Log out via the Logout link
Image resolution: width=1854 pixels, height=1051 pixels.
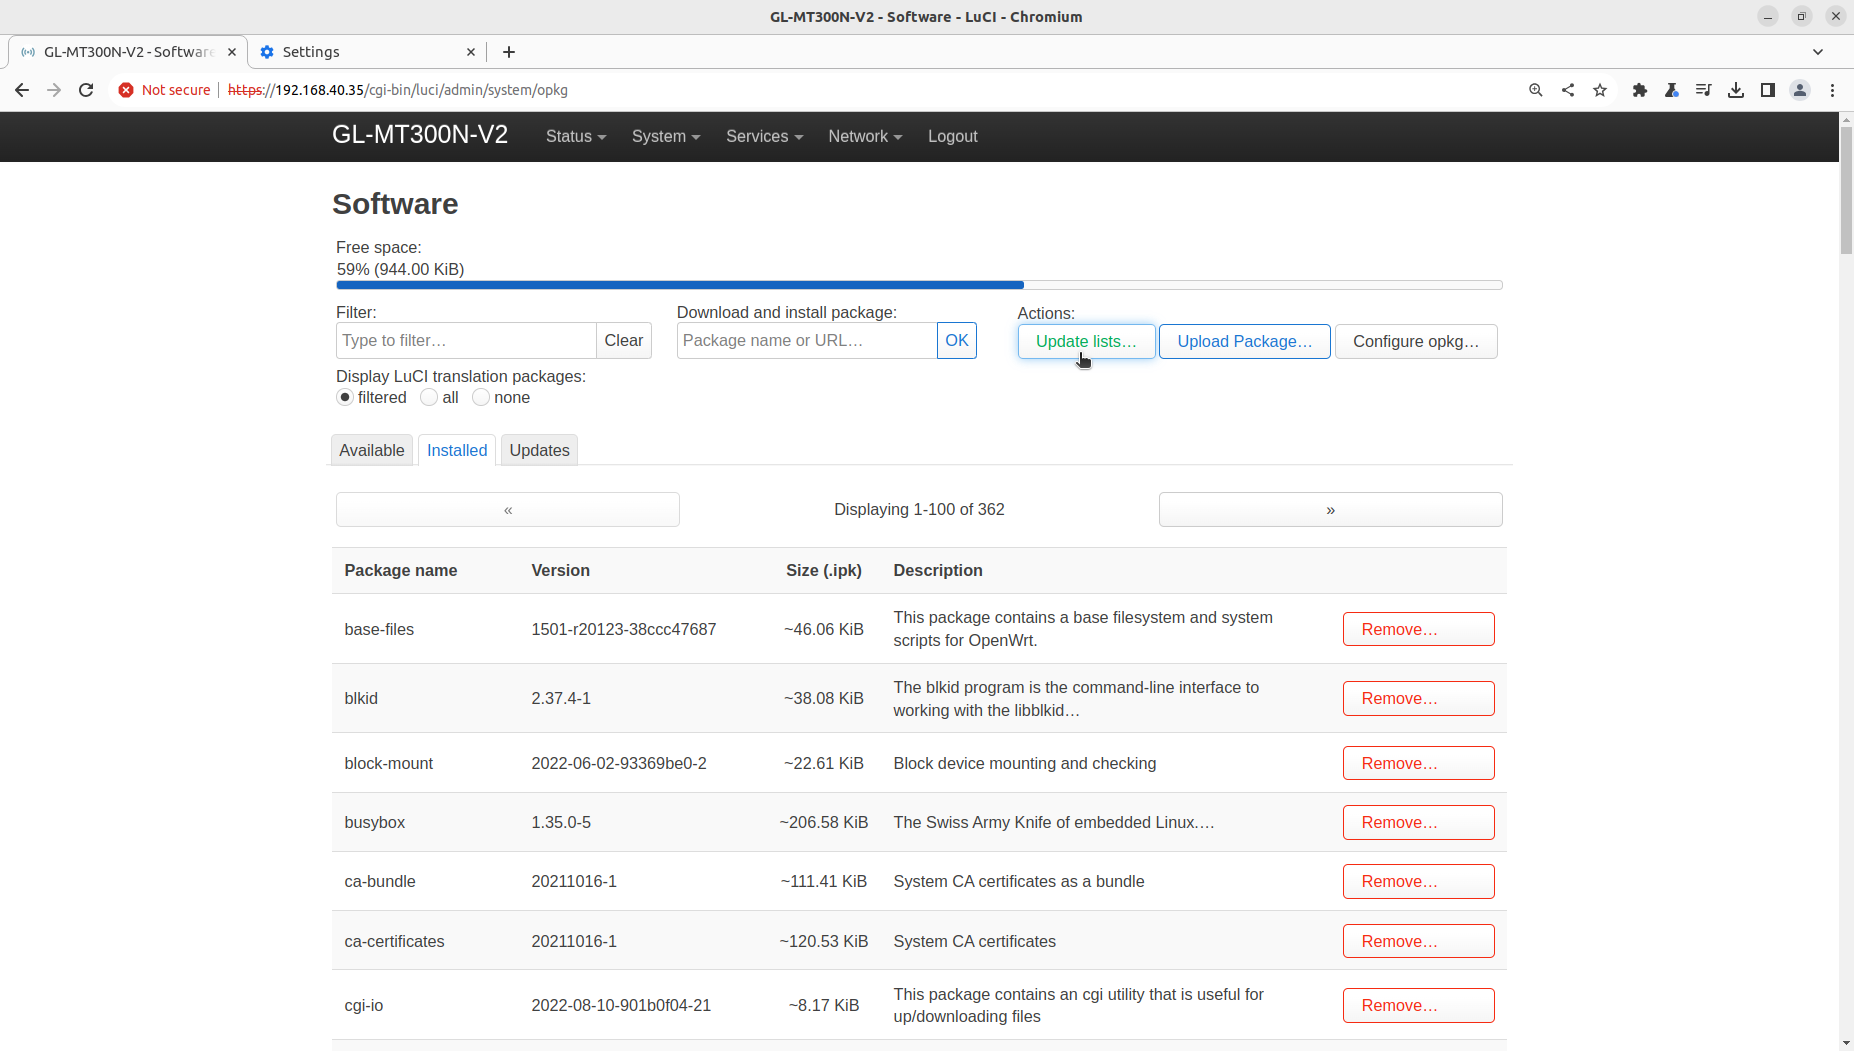[952, 137]
